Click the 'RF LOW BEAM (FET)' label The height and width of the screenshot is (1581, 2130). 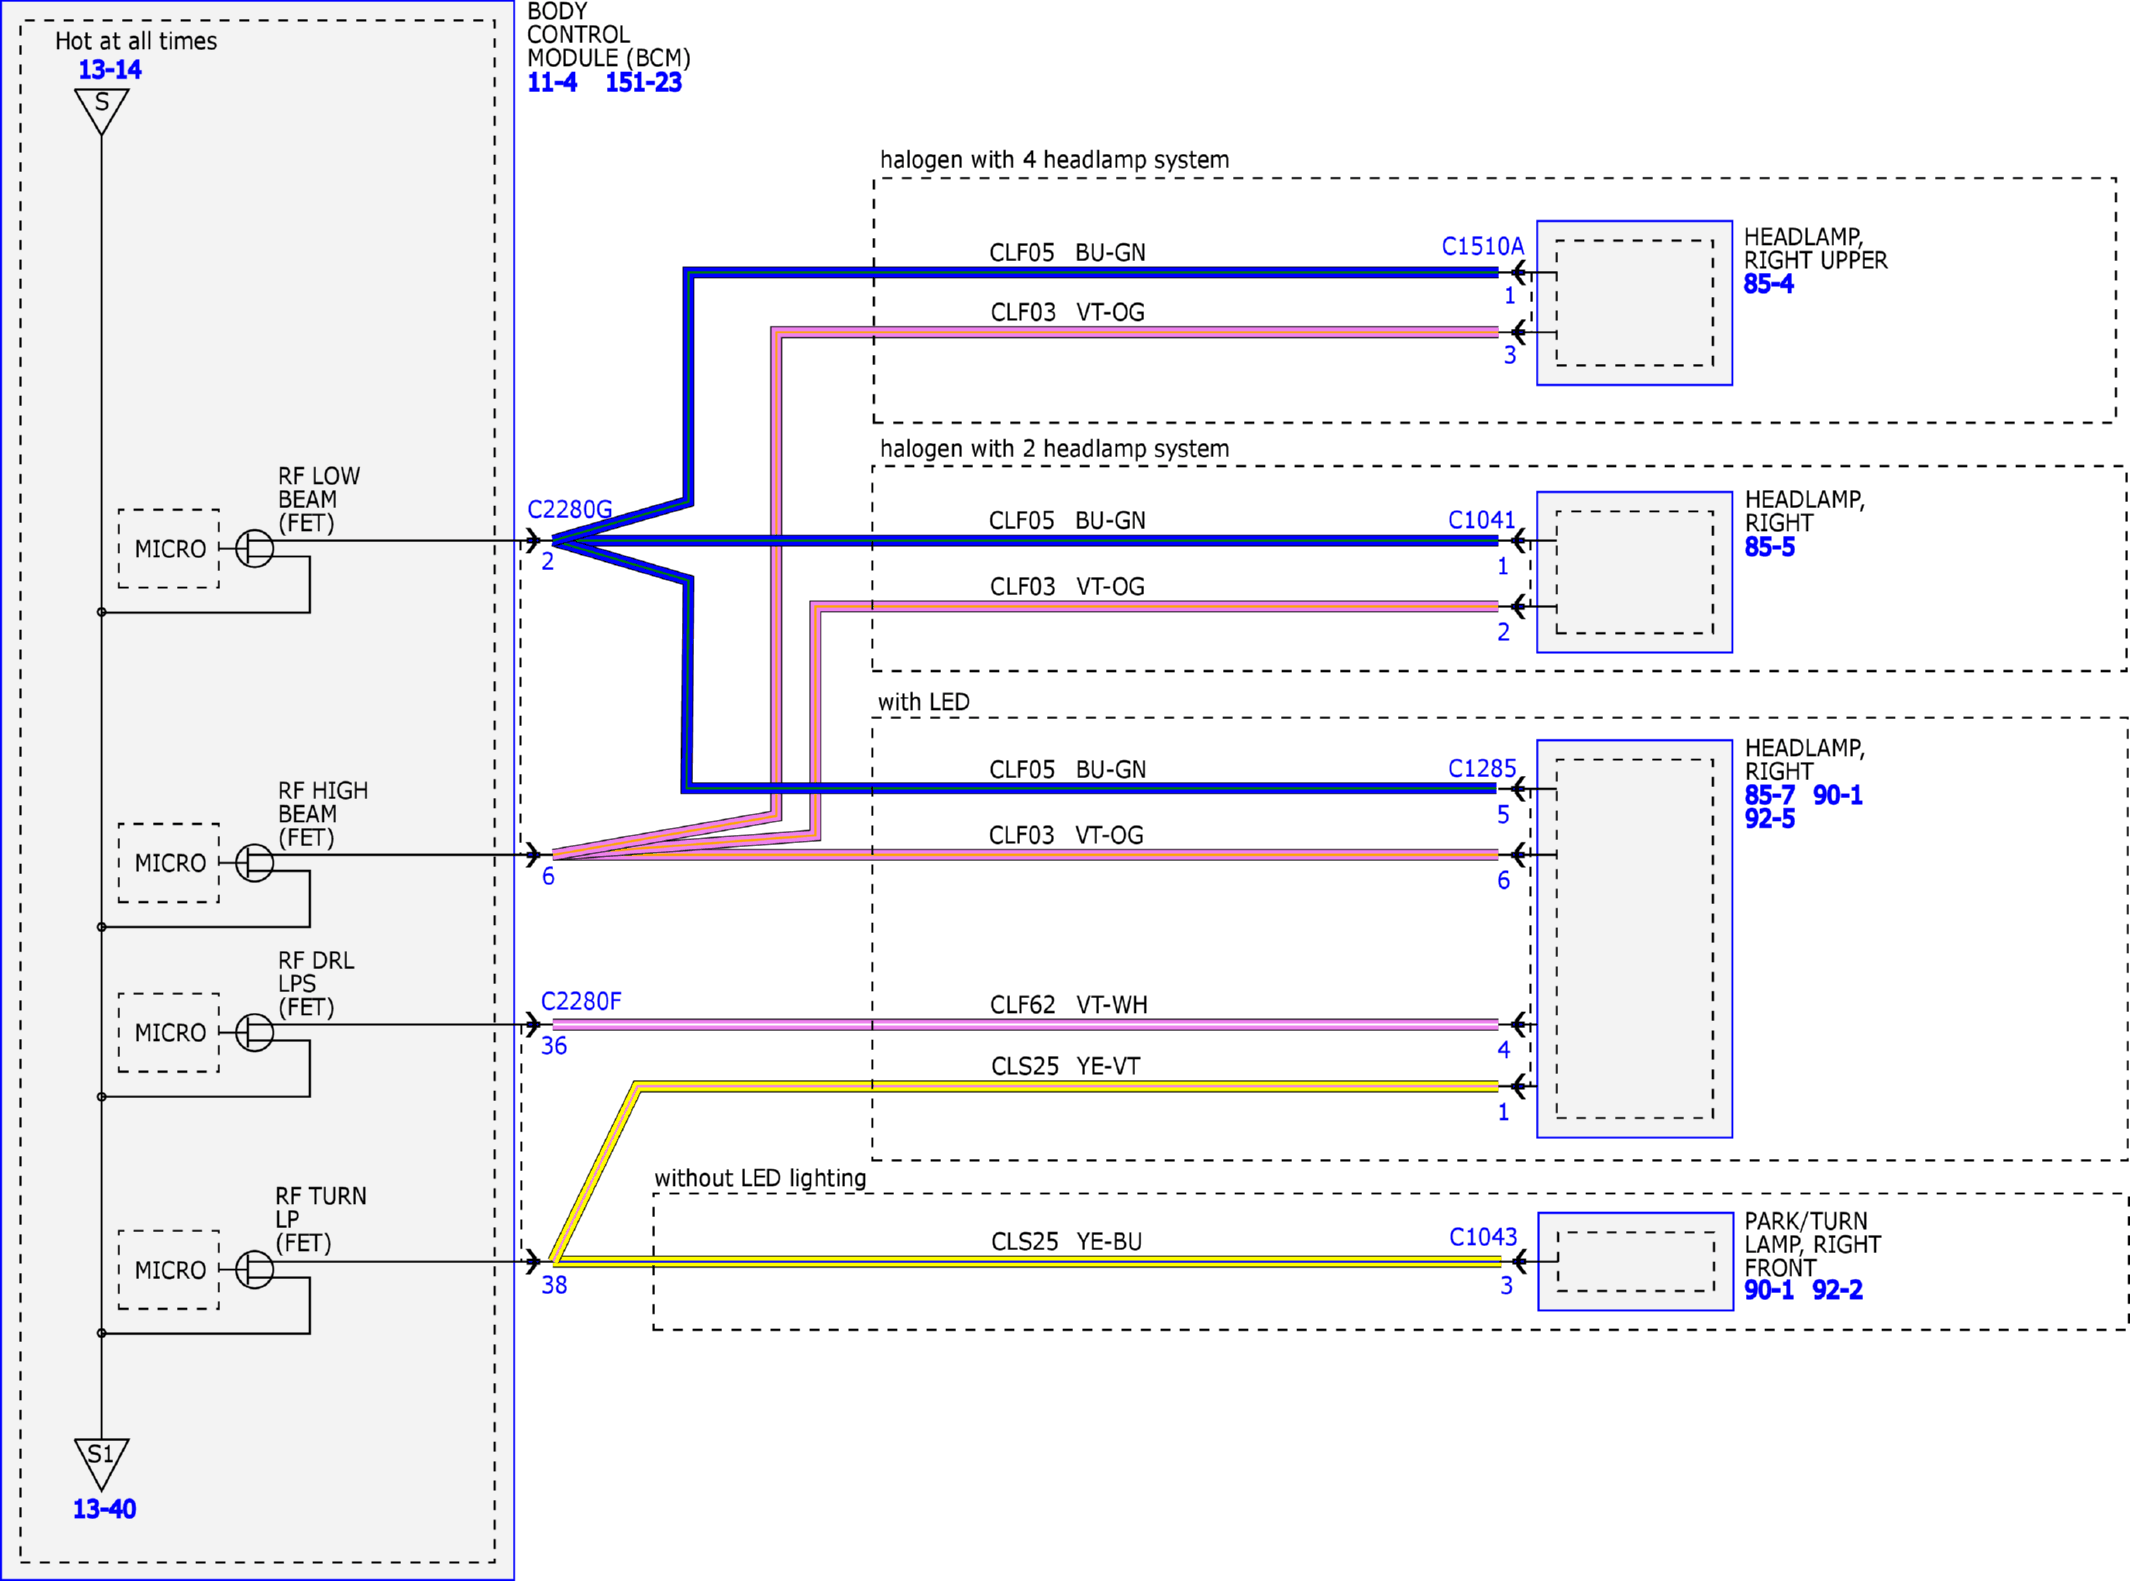click(x=319, y=499)
